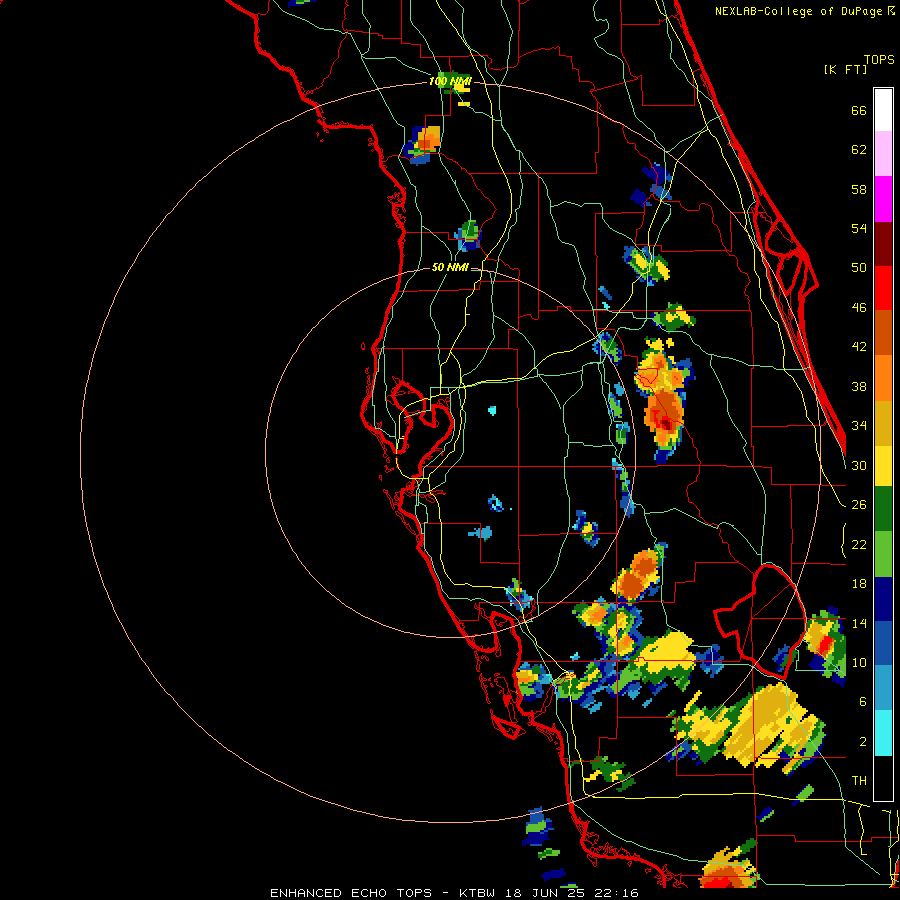Click the black TH threshold swatch

tap(883, 778)
